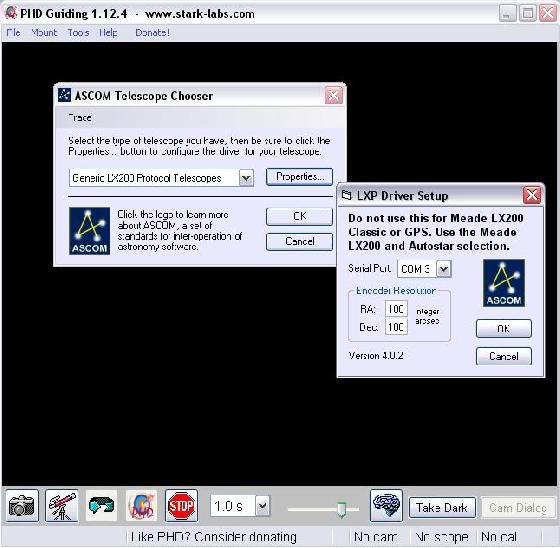Screen dimensions: 560x548
Task: Open the brain advanced settings icon
Action: coord(386,506)
